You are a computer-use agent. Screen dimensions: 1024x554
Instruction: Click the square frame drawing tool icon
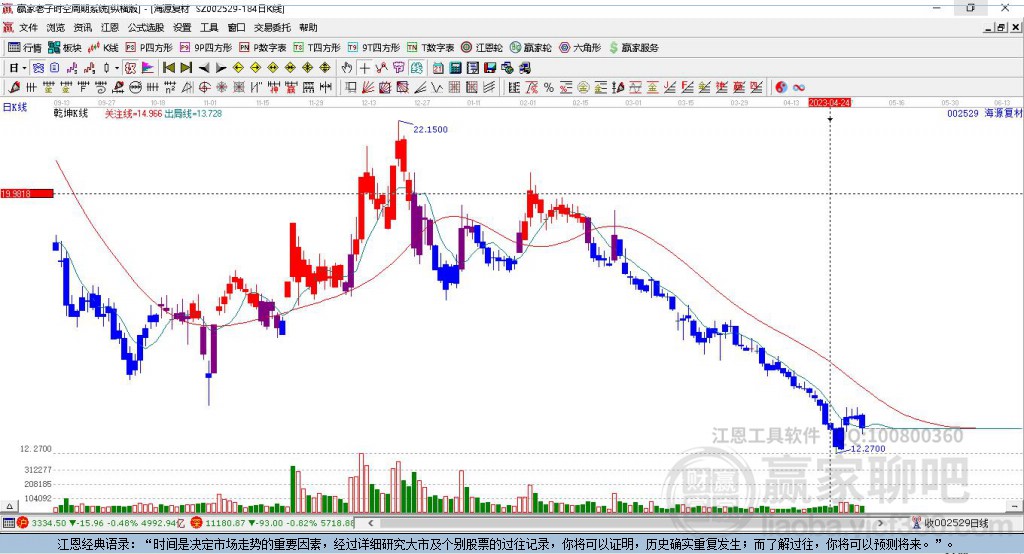coord(350,88)
